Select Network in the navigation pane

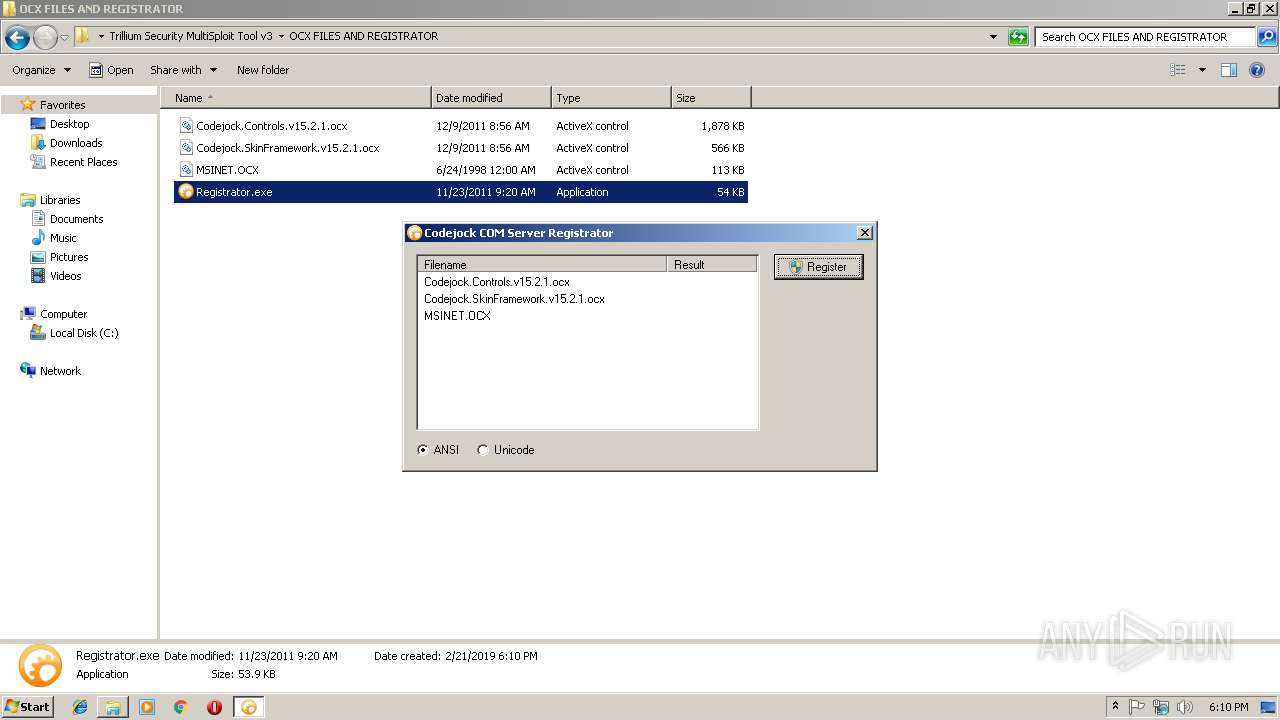[x=60, y=371]
